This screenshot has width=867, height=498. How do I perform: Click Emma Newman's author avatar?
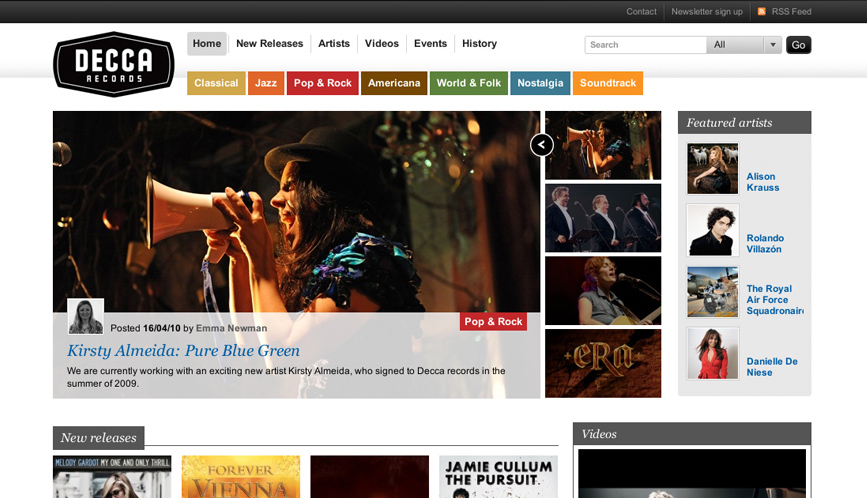[86, 317]
